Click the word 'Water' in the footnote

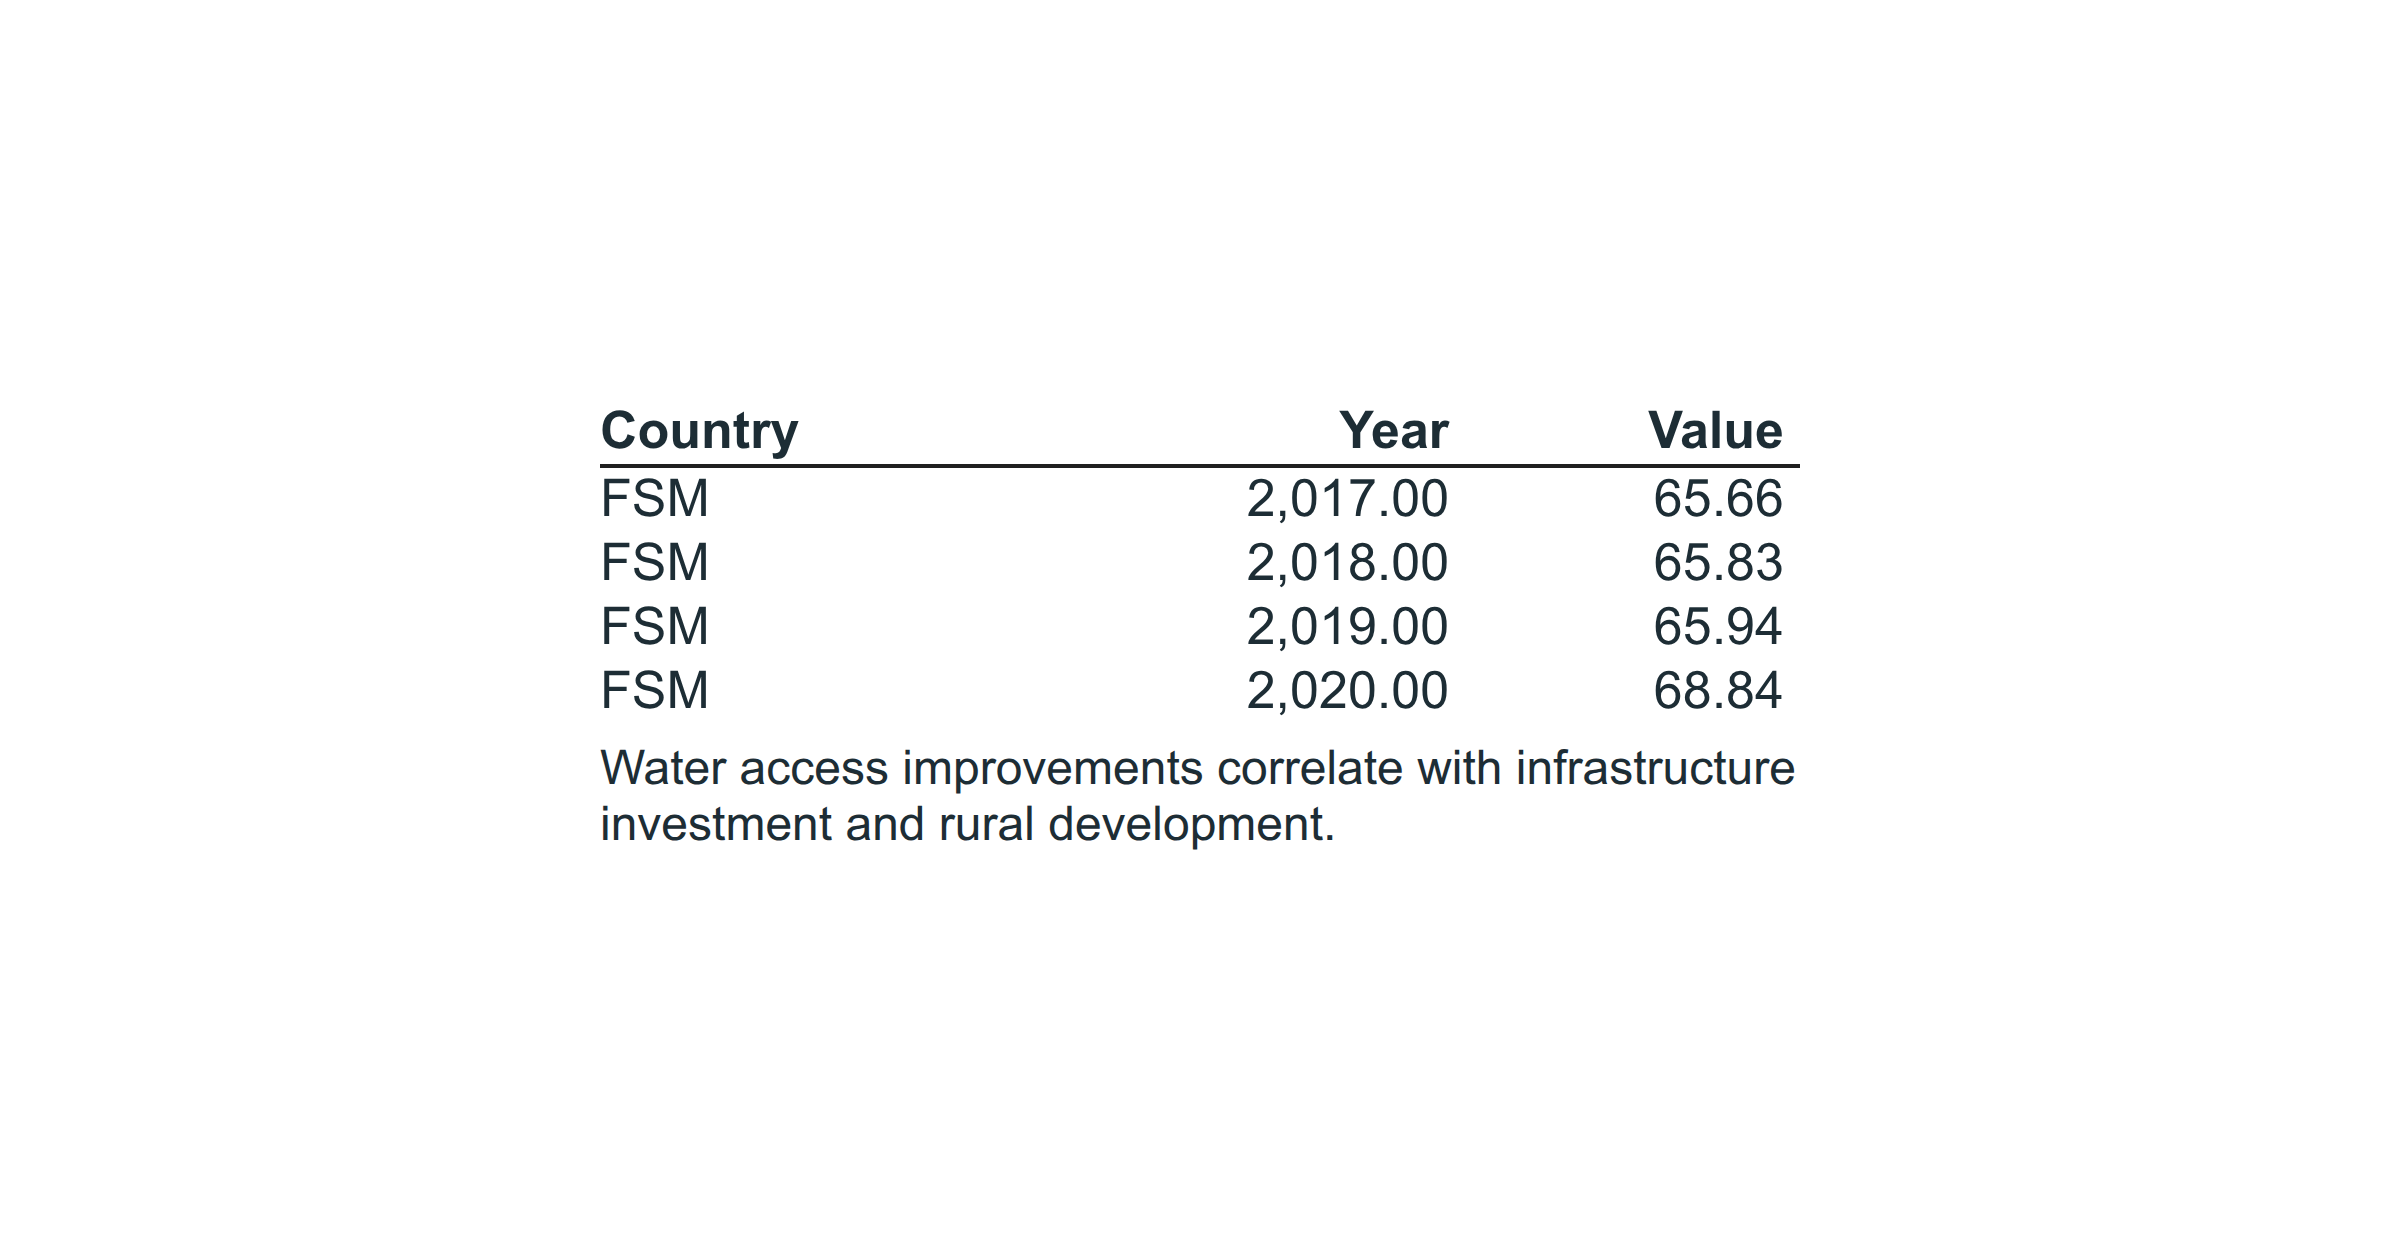(x=663, y=769)
